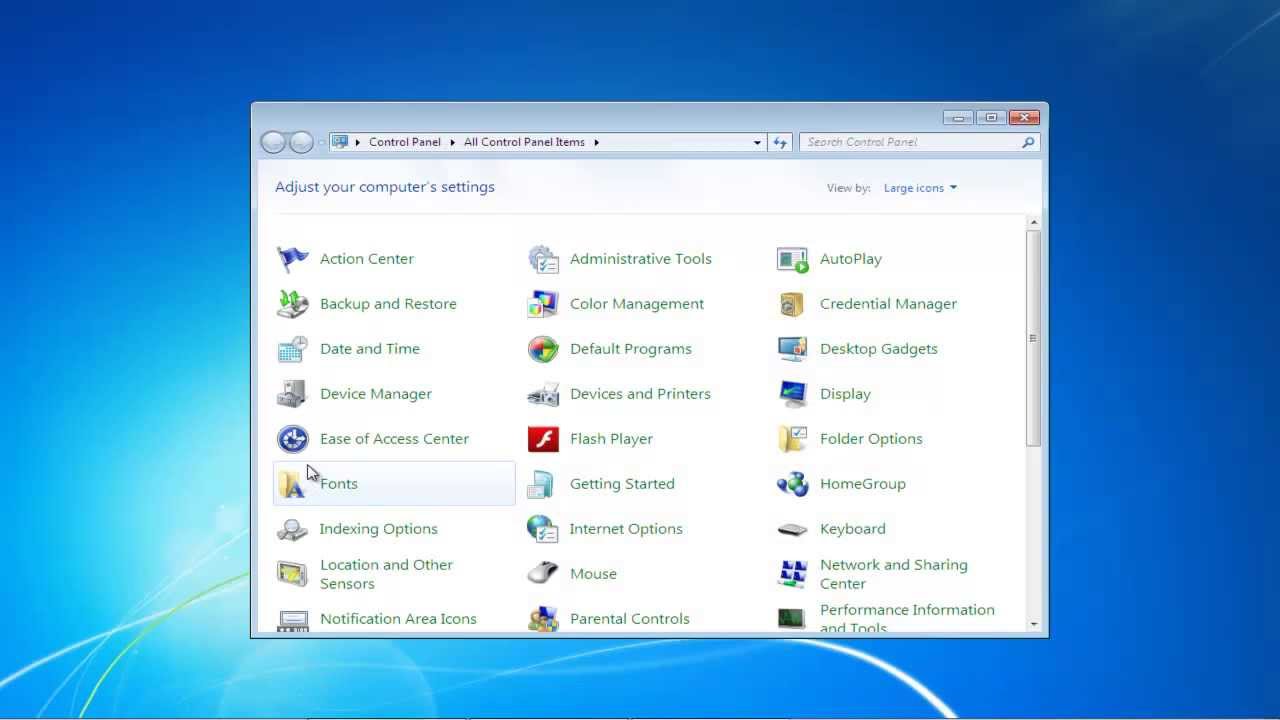
Task: Open the Action Center link
Action: (x=367, y=259)
